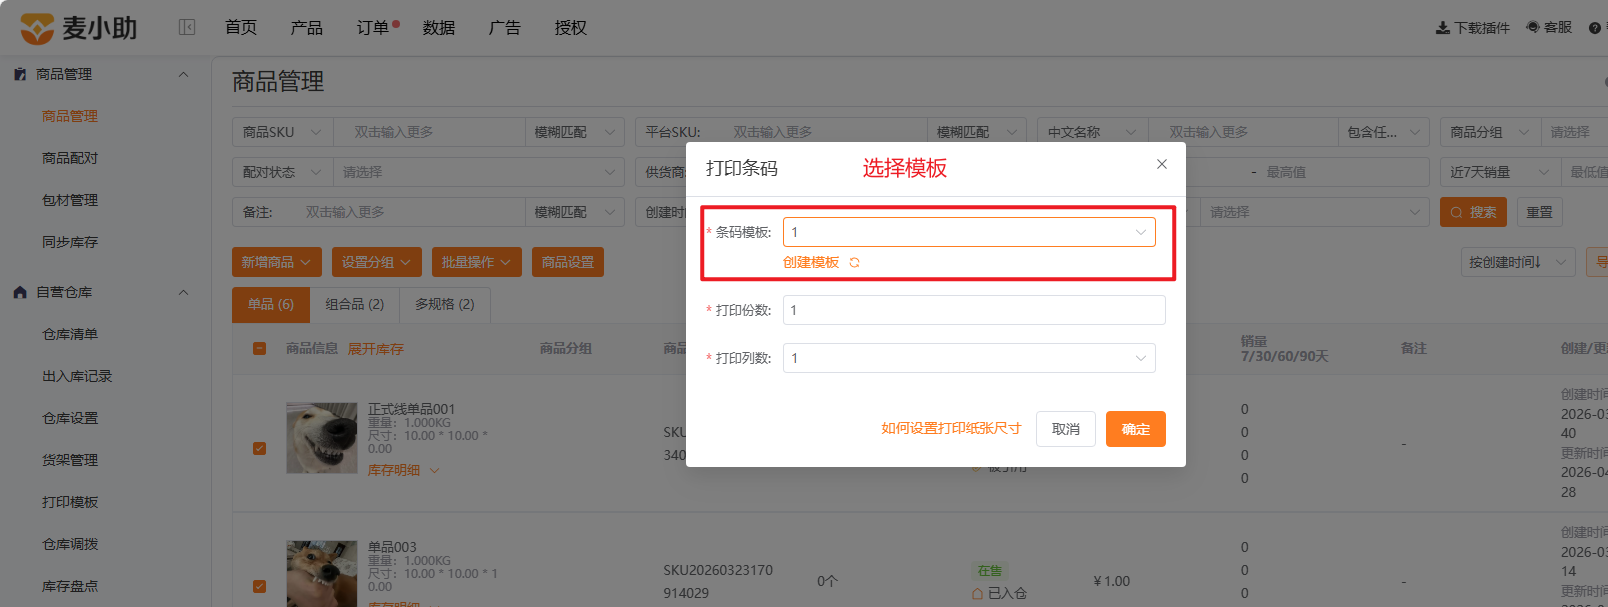Open the 首页 menu

241,28
